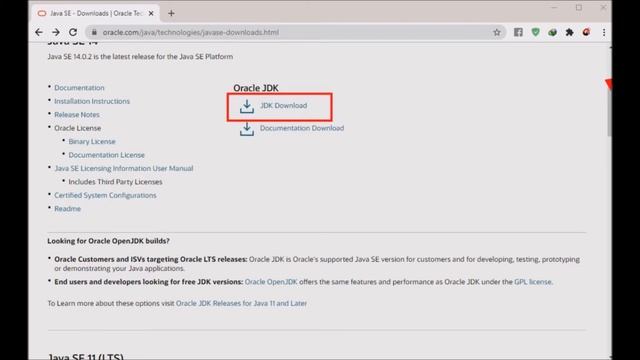View site info via the padlock icon
Image resolution: width=640 pixels, height=360 pixels.
tap(94, 32)
